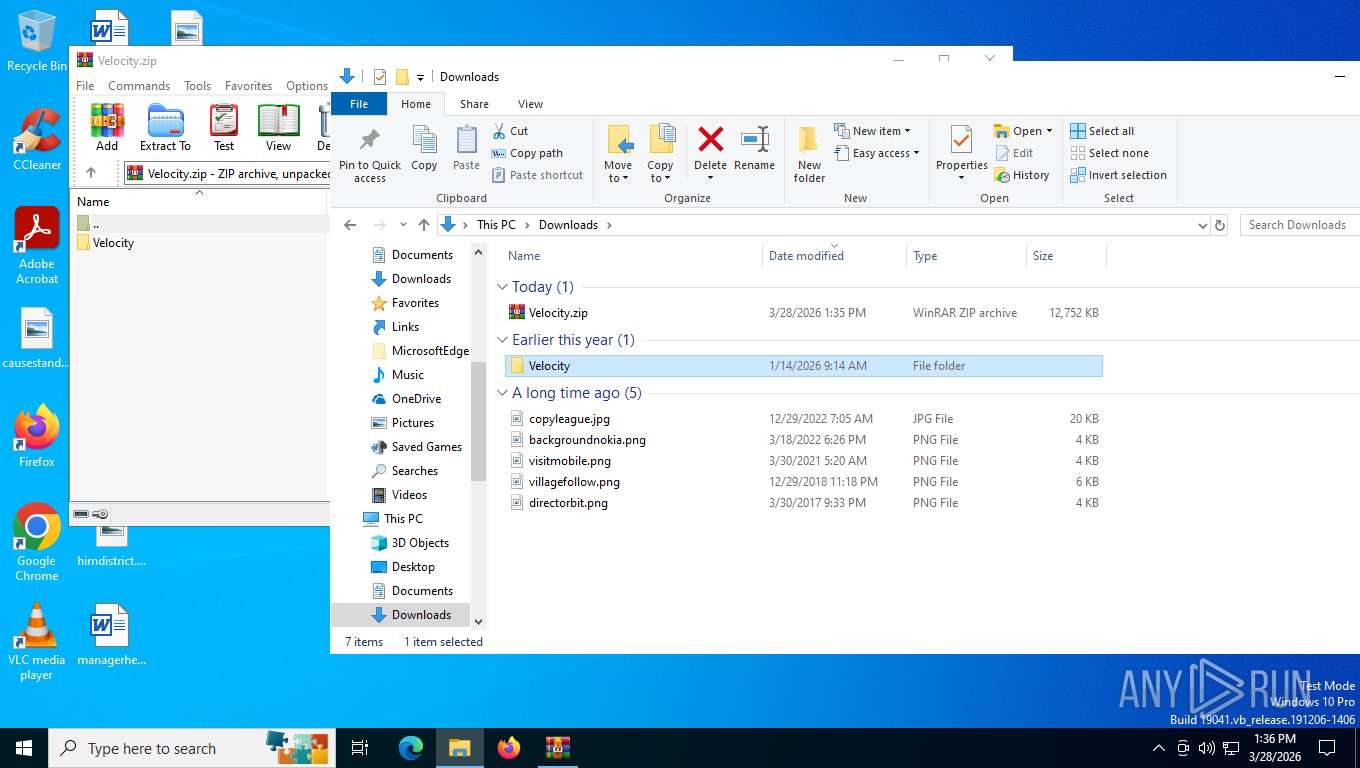This screenshot has width=1360, height=768.
Task: Select Velocity.zip file row
Action: pos(803,313)
